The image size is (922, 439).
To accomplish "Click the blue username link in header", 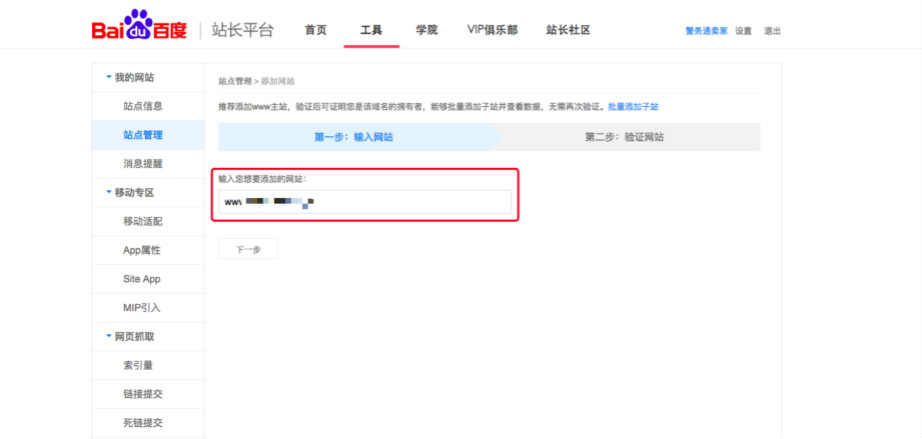I will tap(706, 31).
